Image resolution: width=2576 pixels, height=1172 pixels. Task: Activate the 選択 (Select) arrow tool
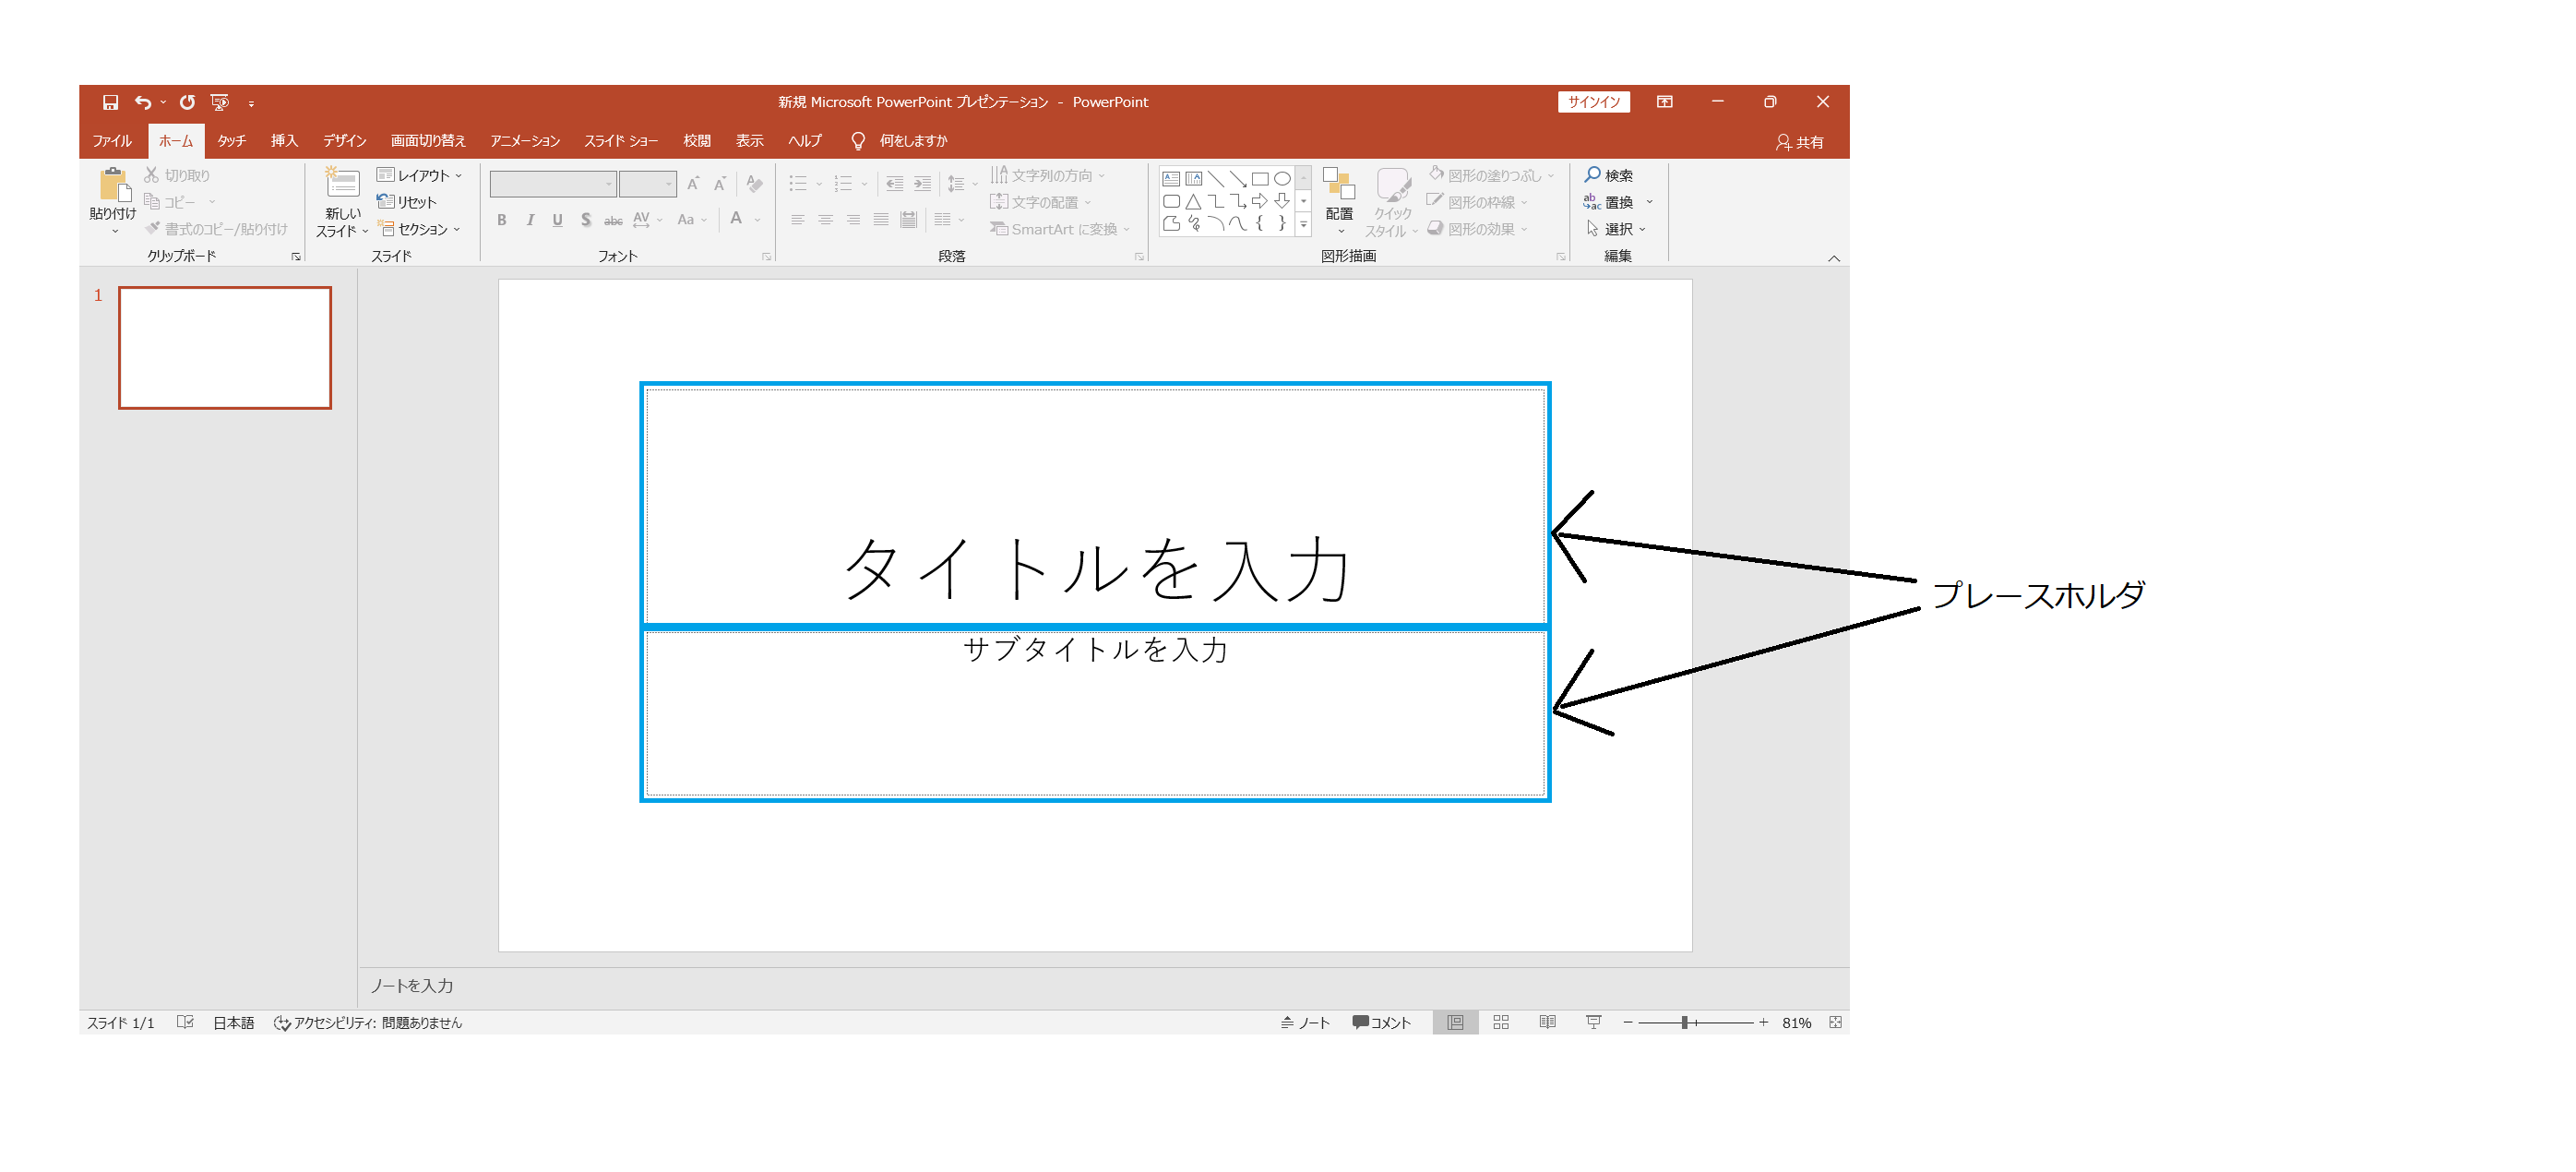[1617, 228]
